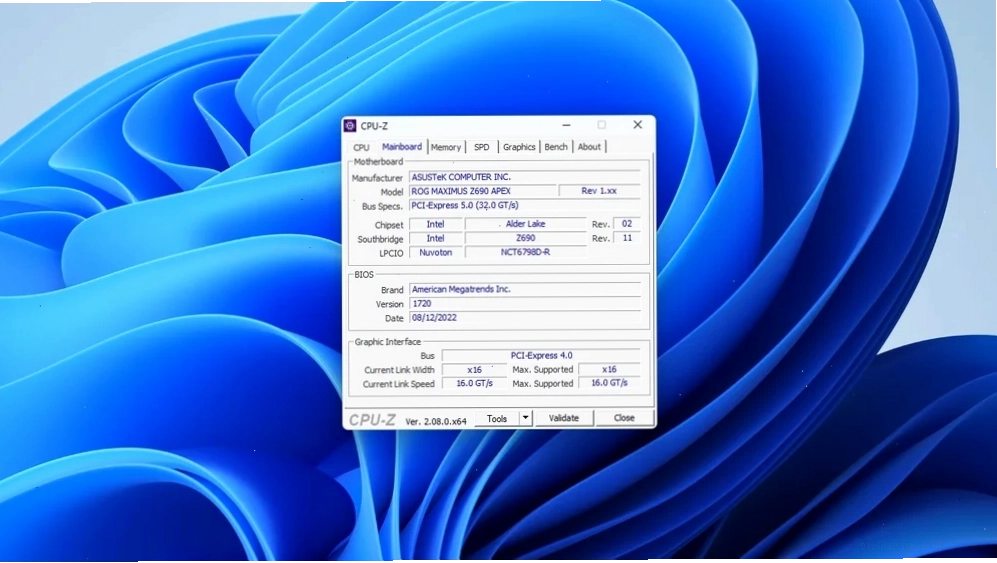Minimize the CPU-Z window

pos(566,125)
